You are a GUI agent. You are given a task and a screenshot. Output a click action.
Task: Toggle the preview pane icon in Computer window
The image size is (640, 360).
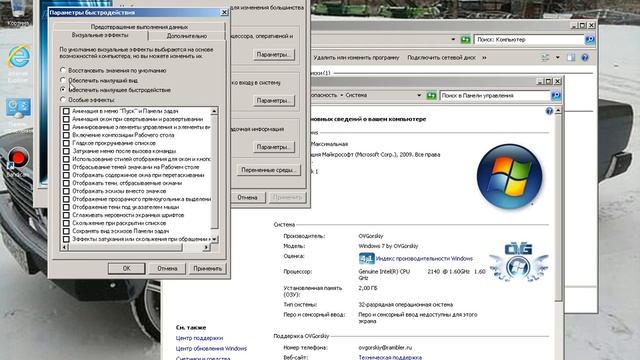(571, 58)
